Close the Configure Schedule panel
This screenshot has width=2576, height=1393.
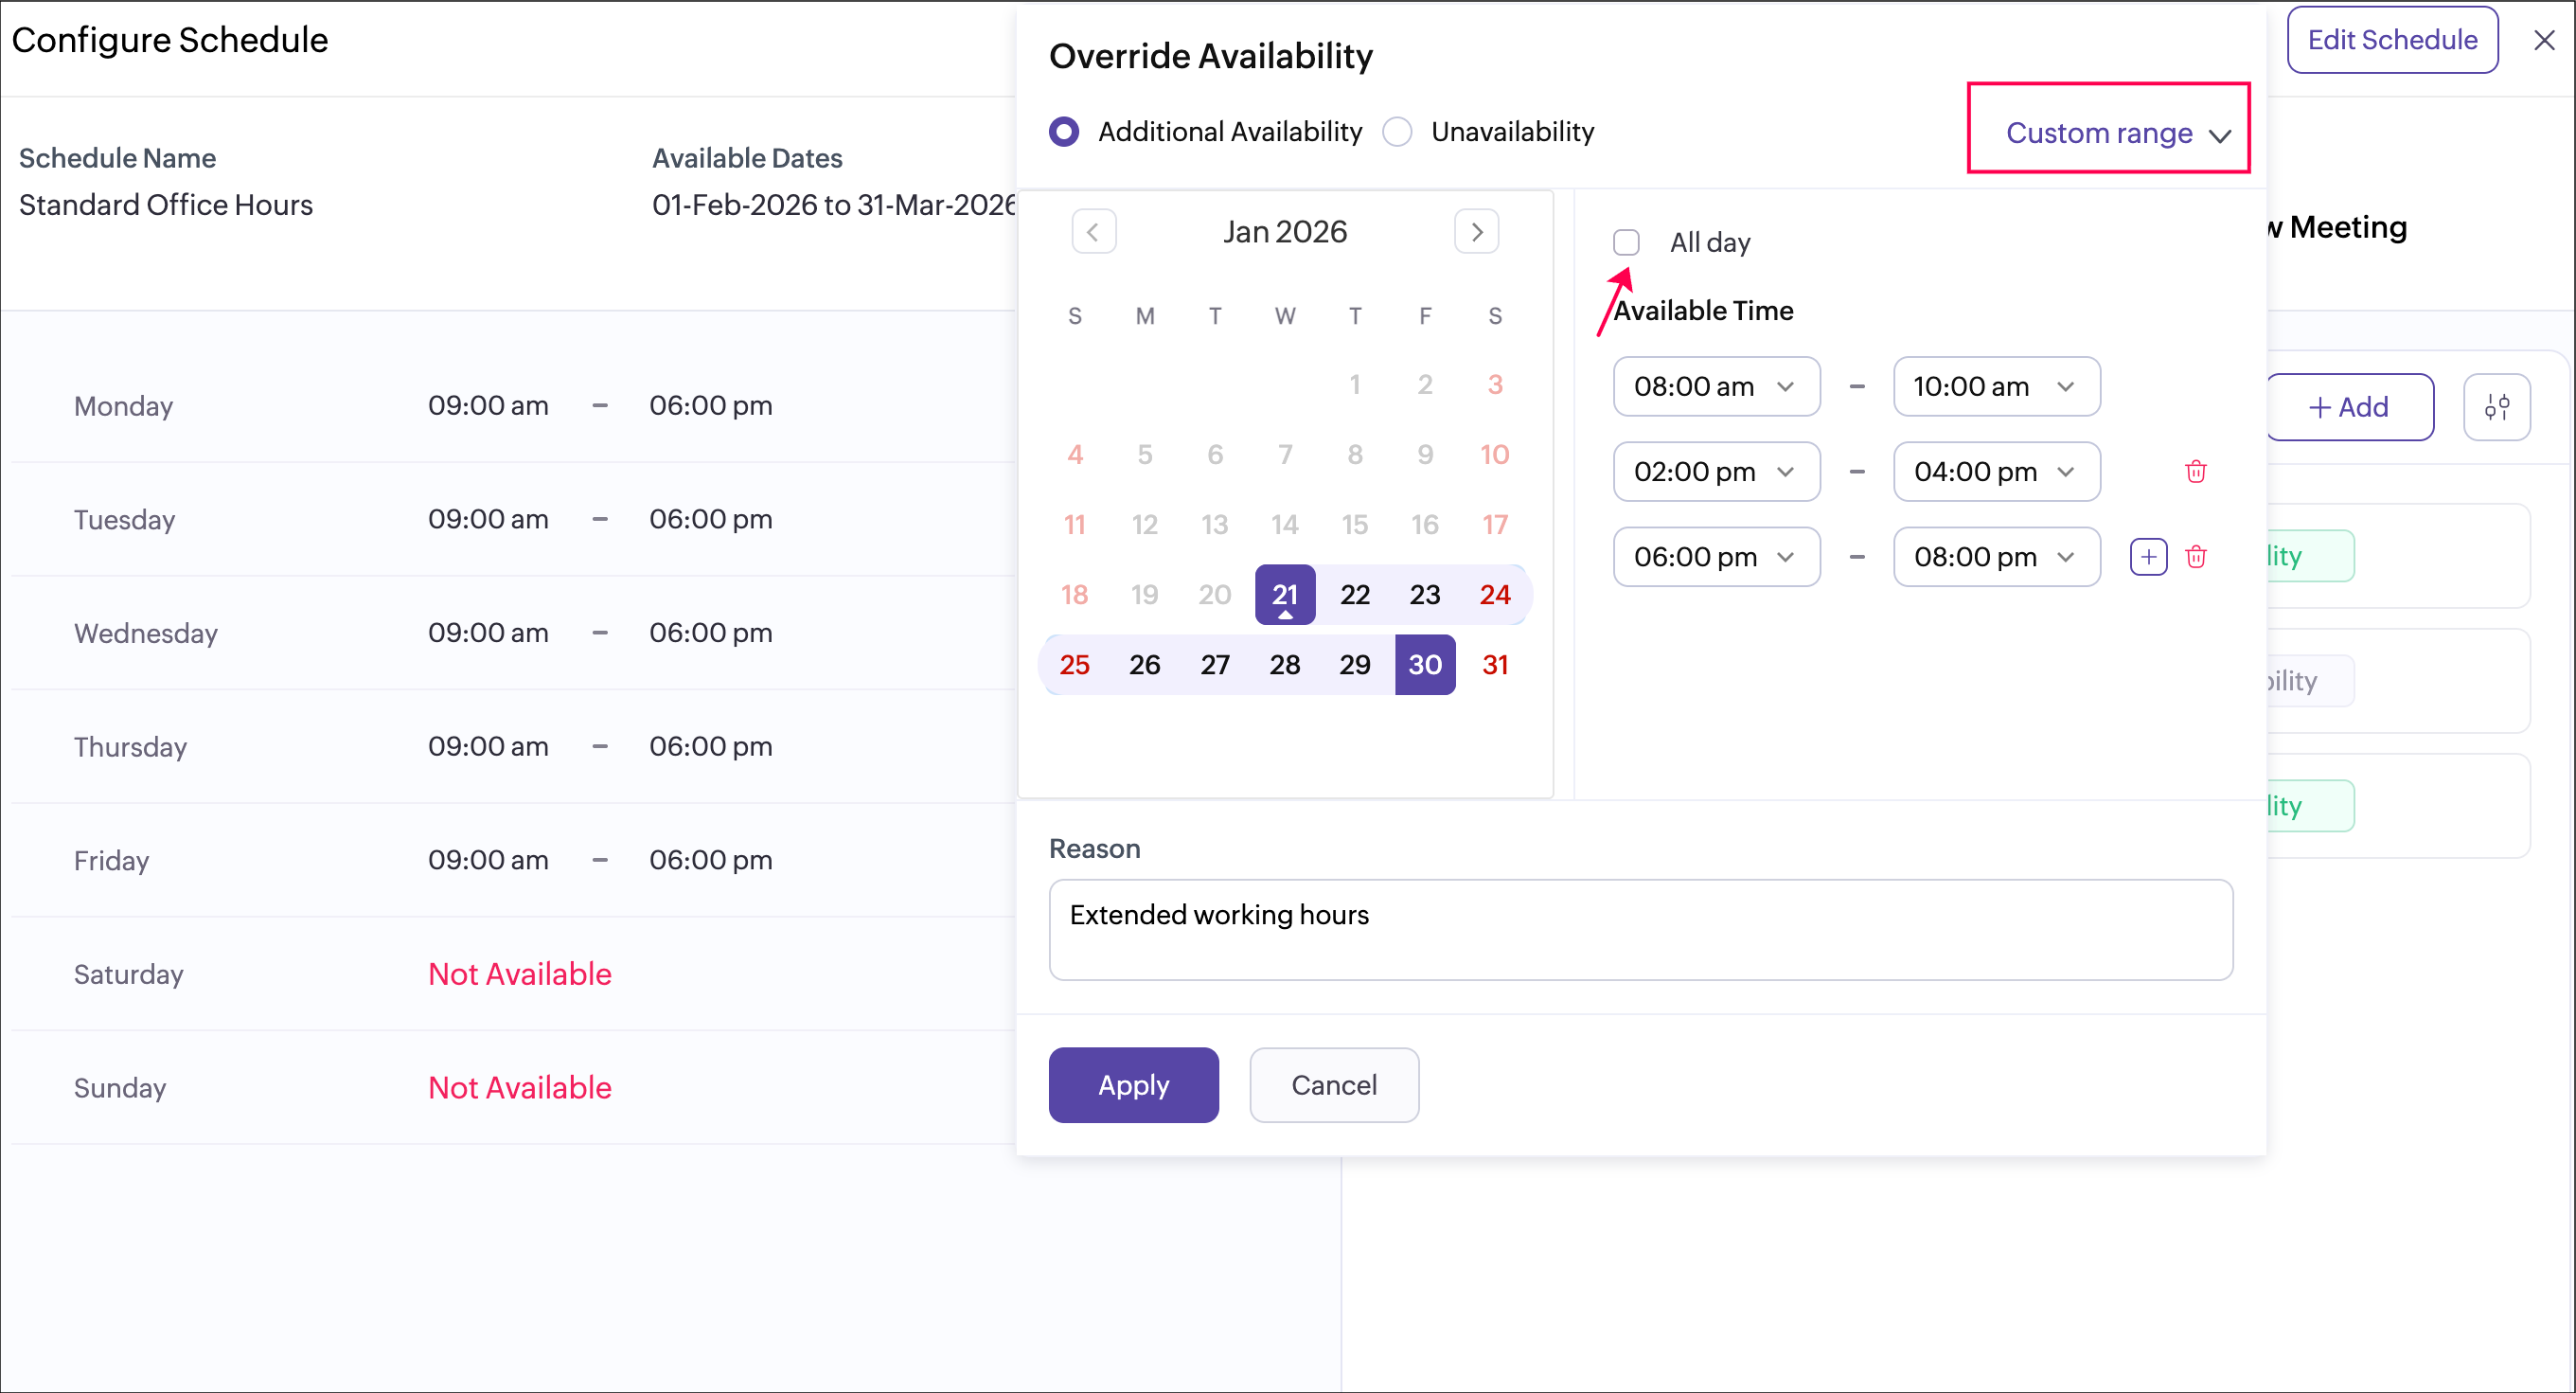point(2544,40)
